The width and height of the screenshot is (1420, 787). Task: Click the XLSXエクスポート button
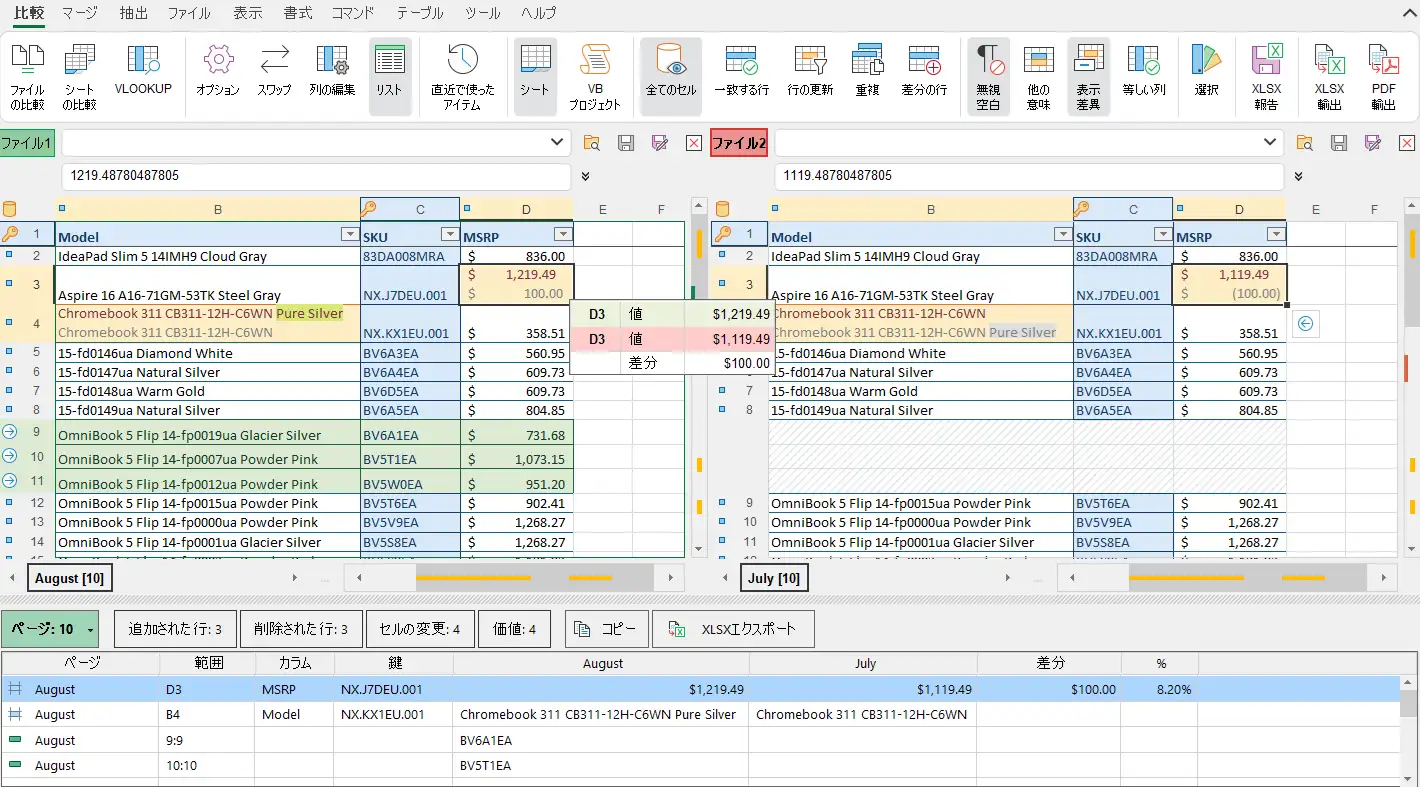tap(733, 629)
